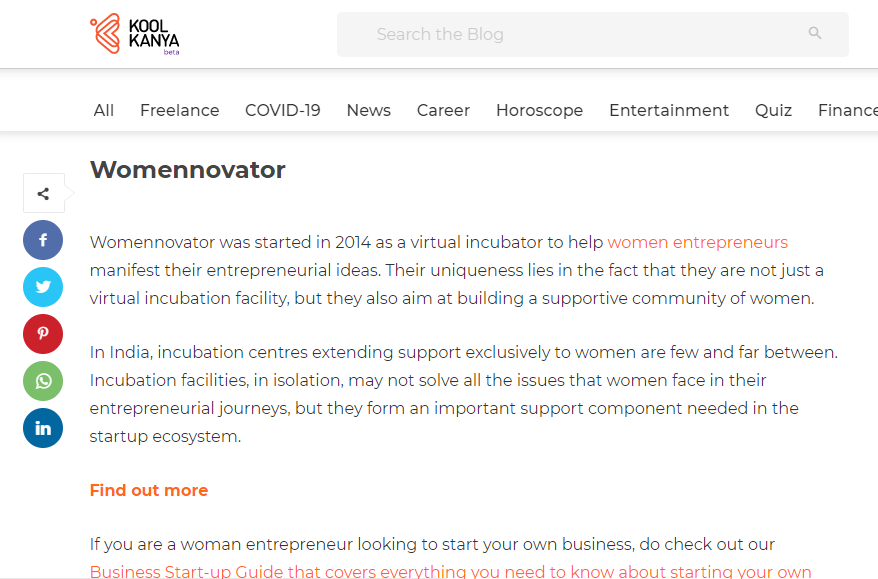Open the Quiz category
Screen dimensions: 878x579
[x=774, y=111]
